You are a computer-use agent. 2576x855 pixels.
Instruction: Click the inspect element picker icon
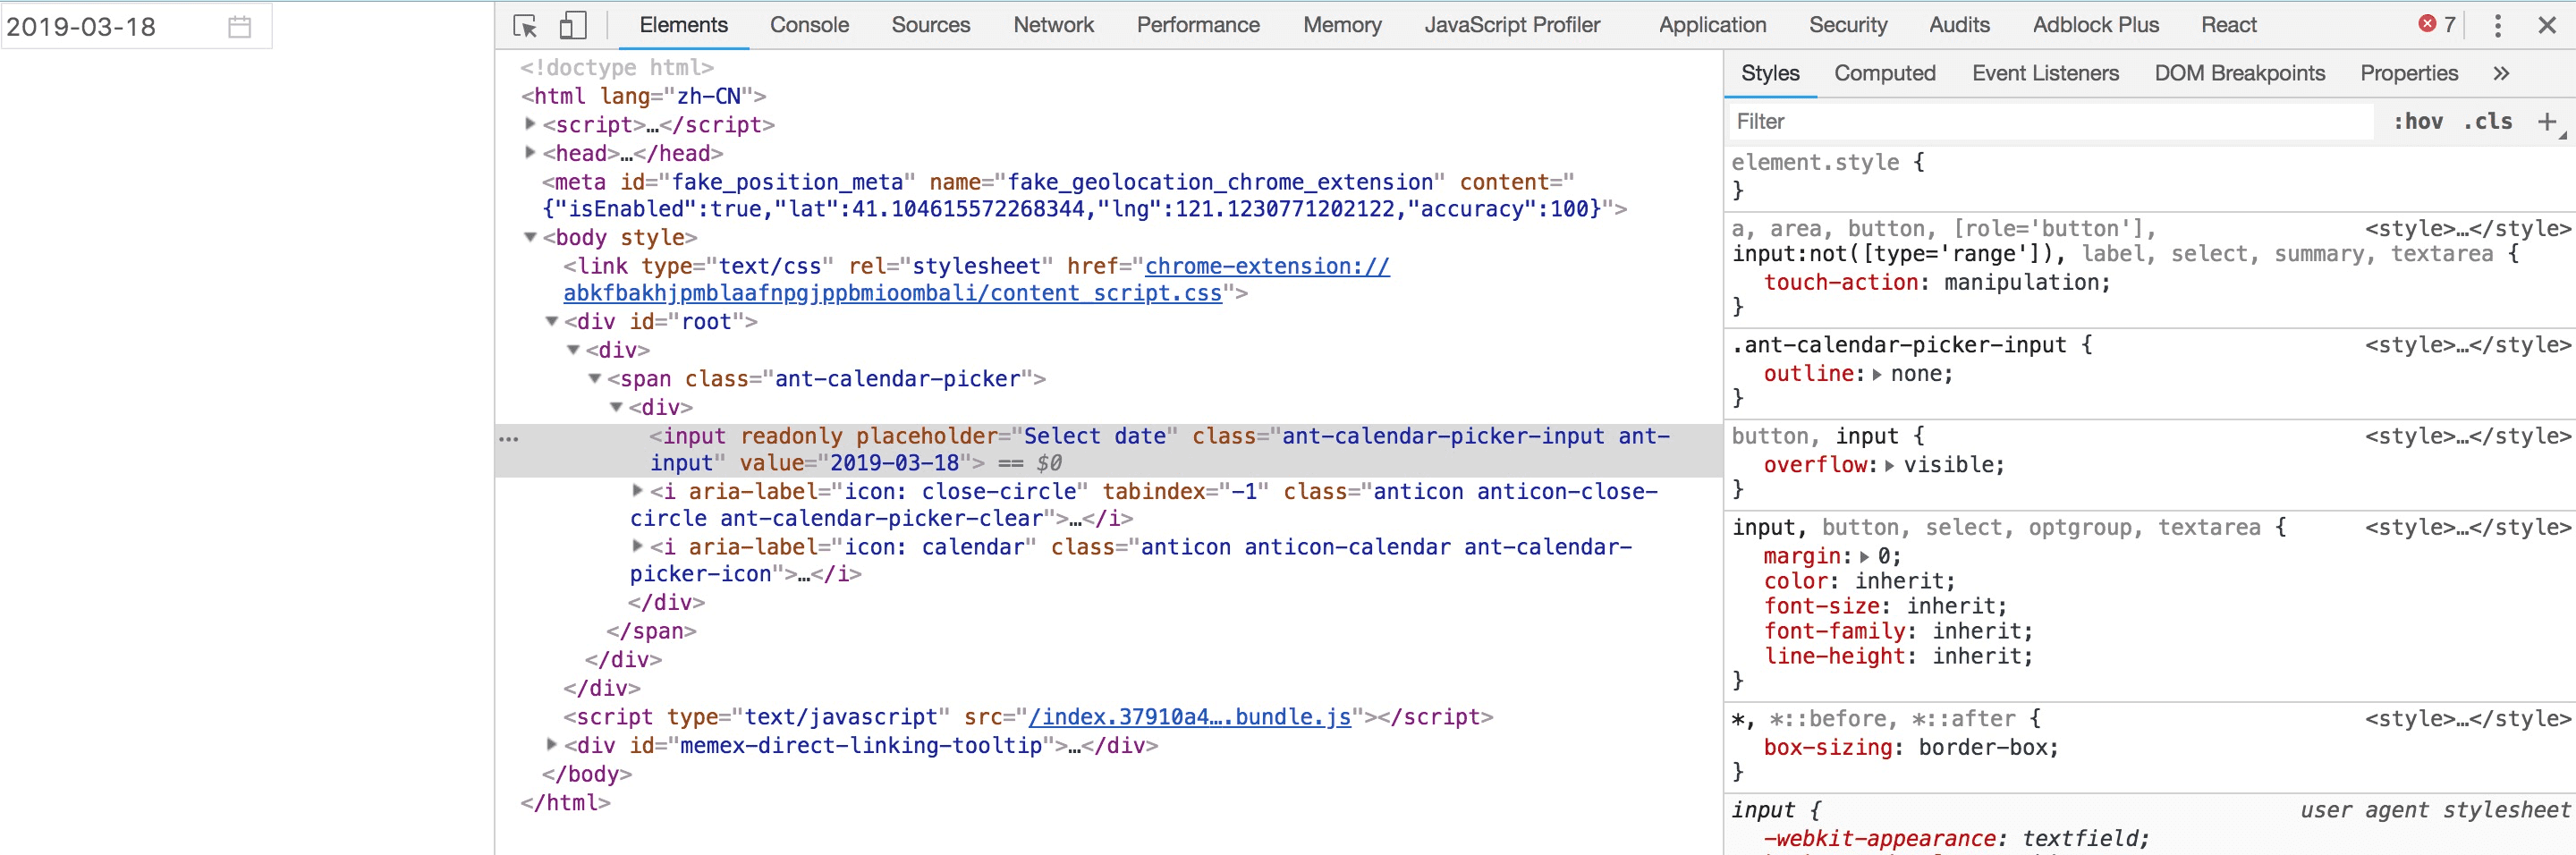pyautogui.click(x=525, y=26)
